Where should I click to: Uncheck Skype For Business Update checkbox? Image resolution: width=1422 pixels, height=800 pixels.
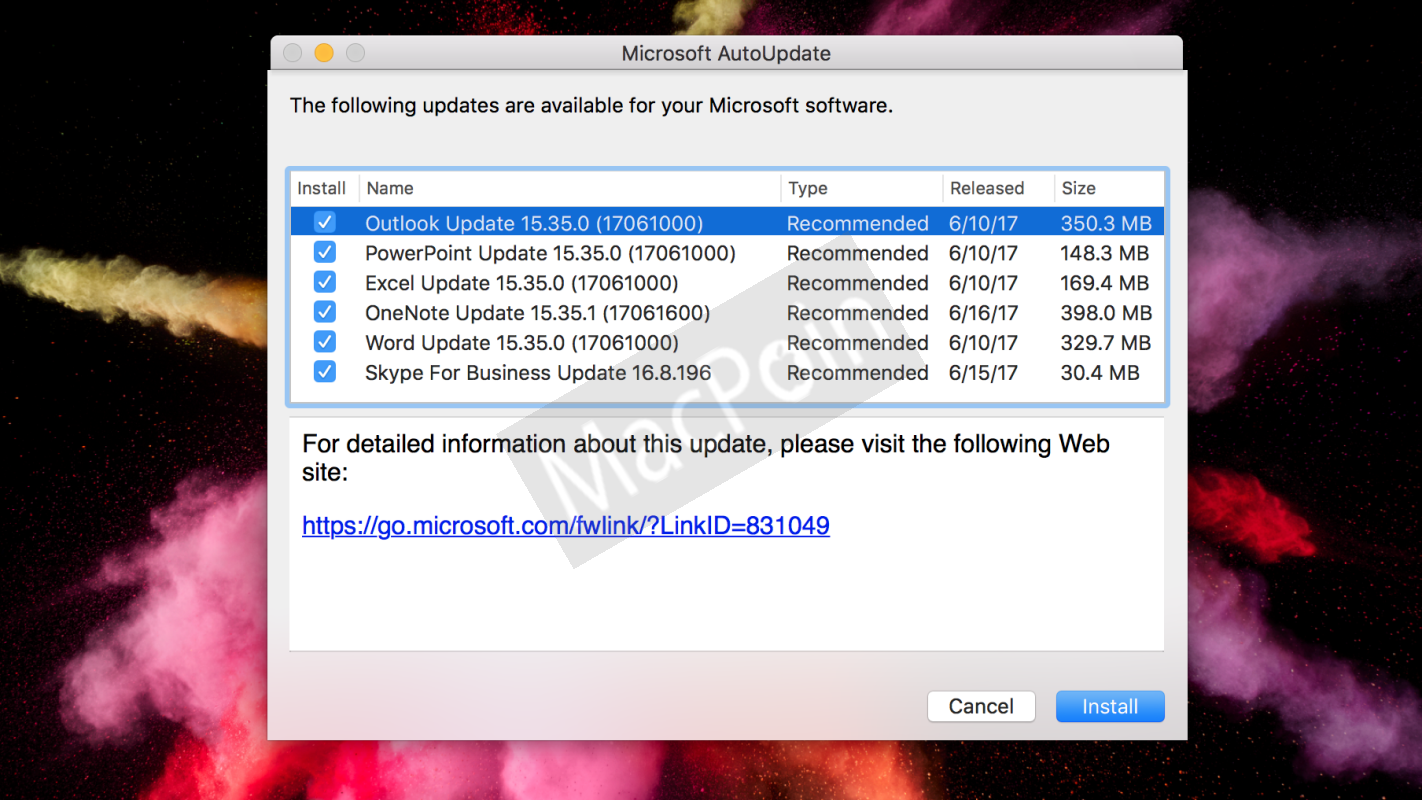click(324, 373)
